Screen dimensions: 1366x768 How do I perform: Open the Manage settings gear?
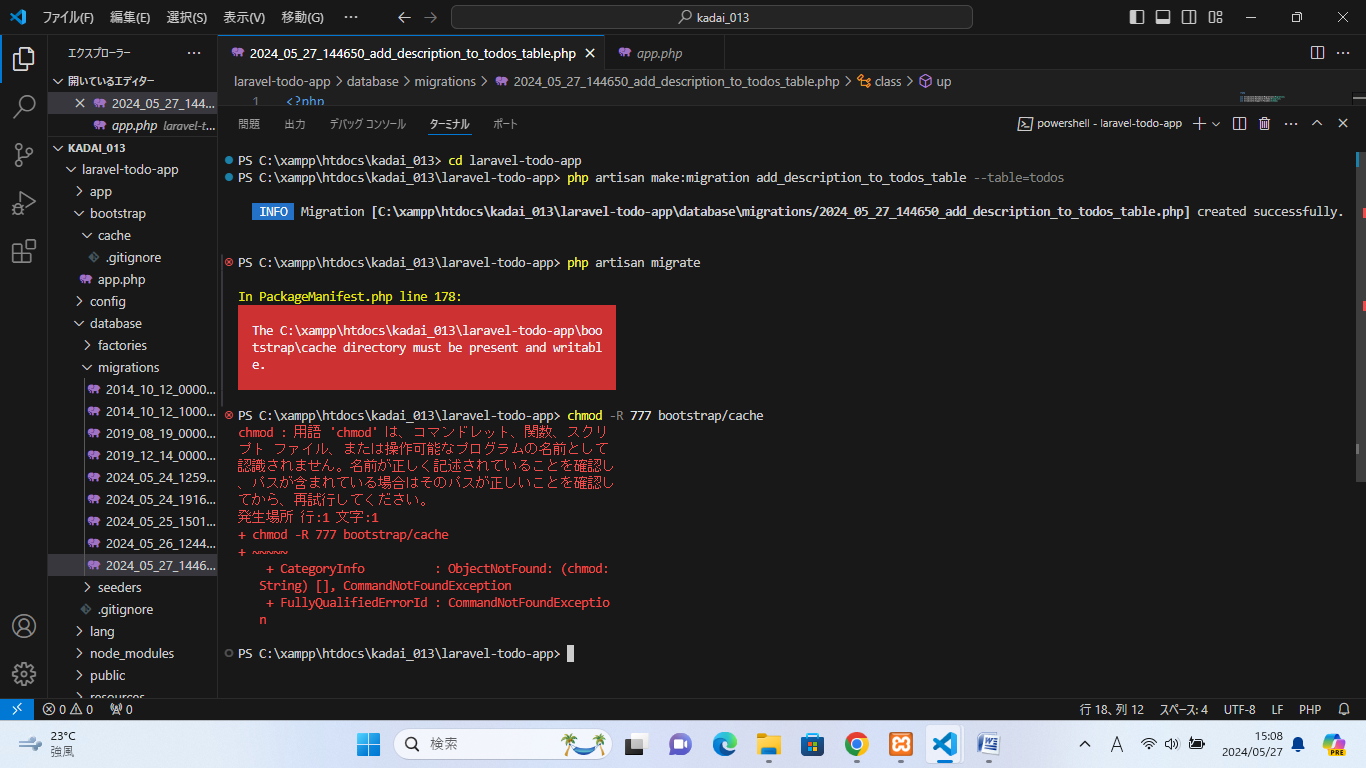point(23,674)
